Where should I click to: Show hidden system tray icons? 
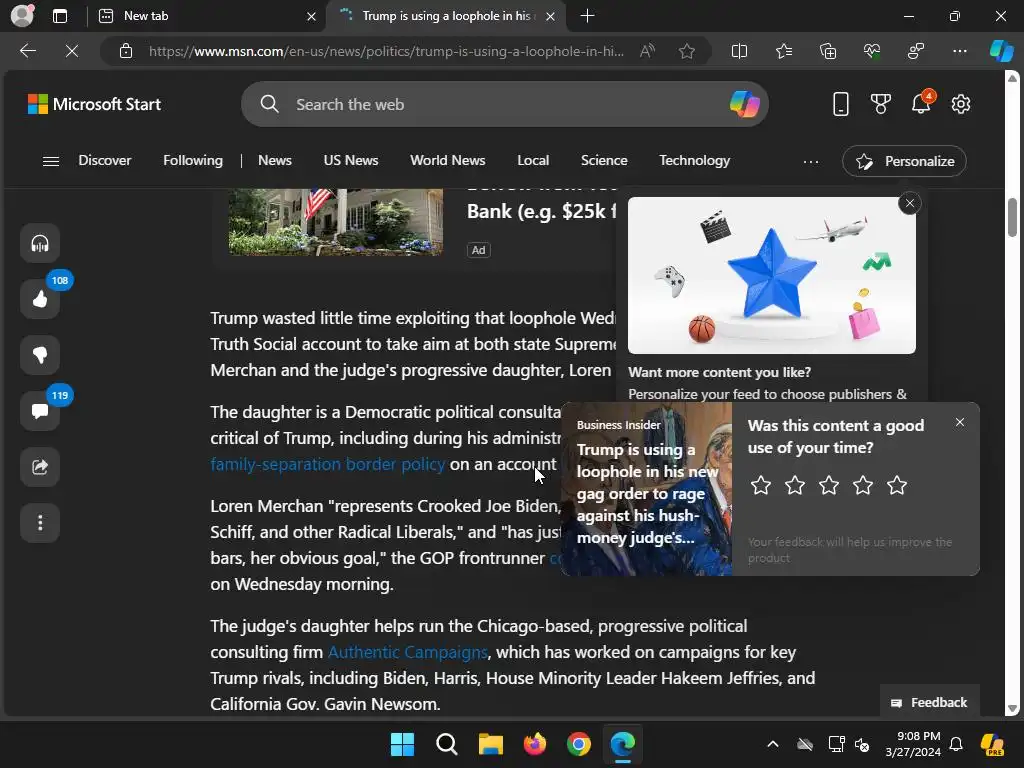(773, 744)
